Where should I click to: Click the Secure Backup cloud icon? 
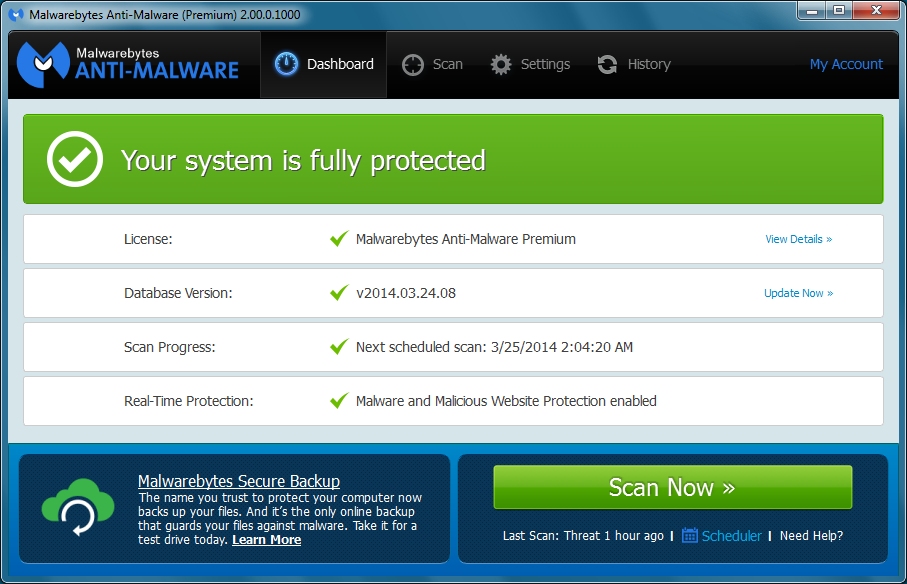coord(78,507)
